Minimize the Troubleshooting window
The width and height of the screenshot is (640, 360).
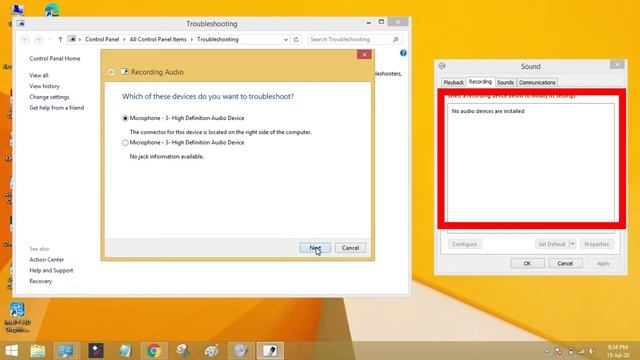[x=369, y=22]
